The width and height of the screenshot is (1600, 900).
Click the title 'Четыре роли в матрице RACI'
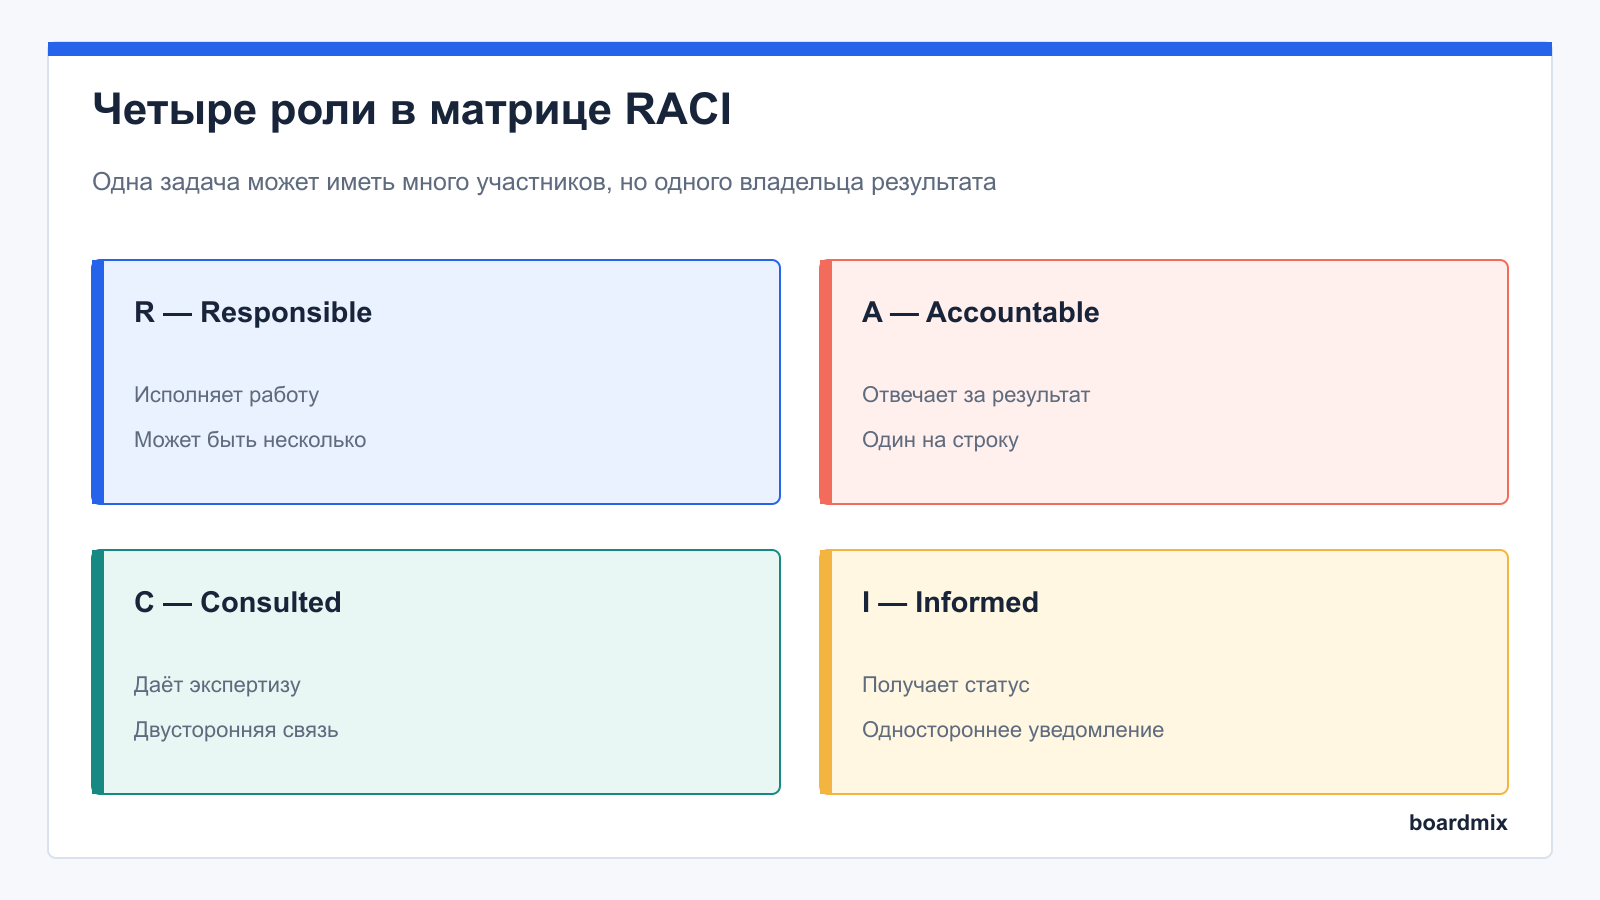412,109
